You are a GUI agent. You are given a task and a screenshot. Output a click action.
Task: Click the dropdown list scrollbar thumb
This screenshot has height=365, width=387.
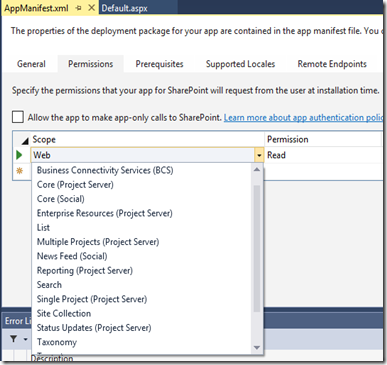pos(257,248)
